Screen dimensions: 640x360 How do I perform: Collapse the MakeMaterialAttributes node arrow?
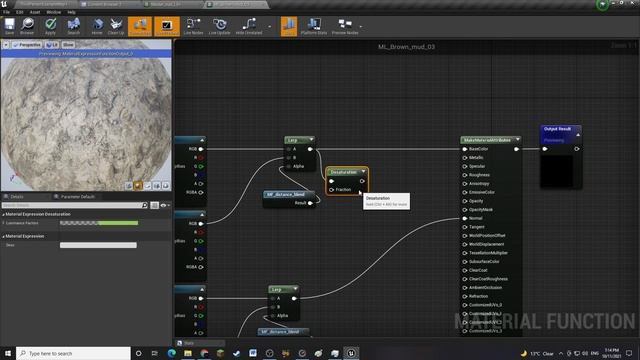click(x=518, y=140)
